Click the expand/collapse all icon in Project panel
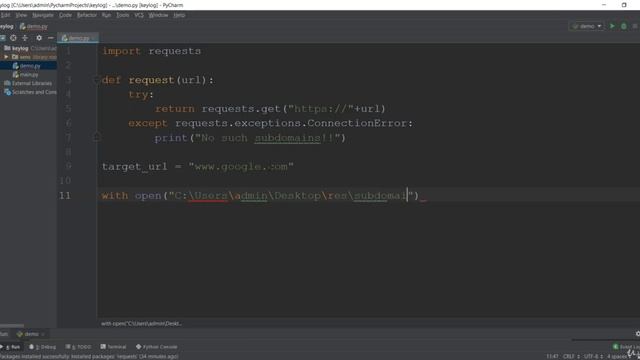Image resolution: width=640 pixels, height=360 pixels. 25,38
